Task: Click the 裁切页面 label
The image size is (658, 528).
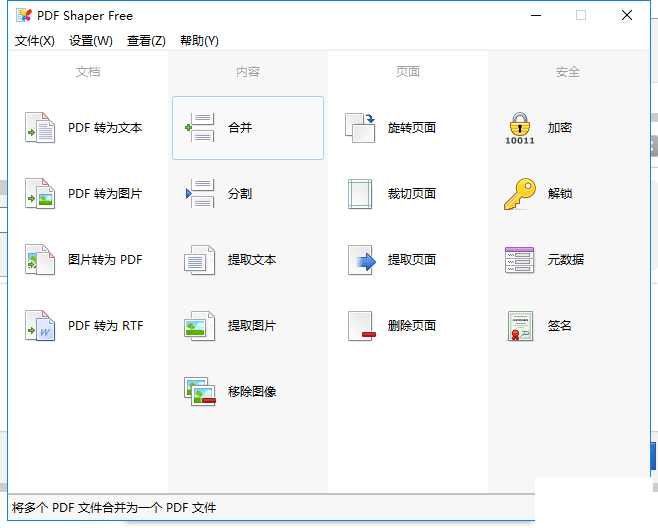Action: pyautogui.click(x=412, y=193)
